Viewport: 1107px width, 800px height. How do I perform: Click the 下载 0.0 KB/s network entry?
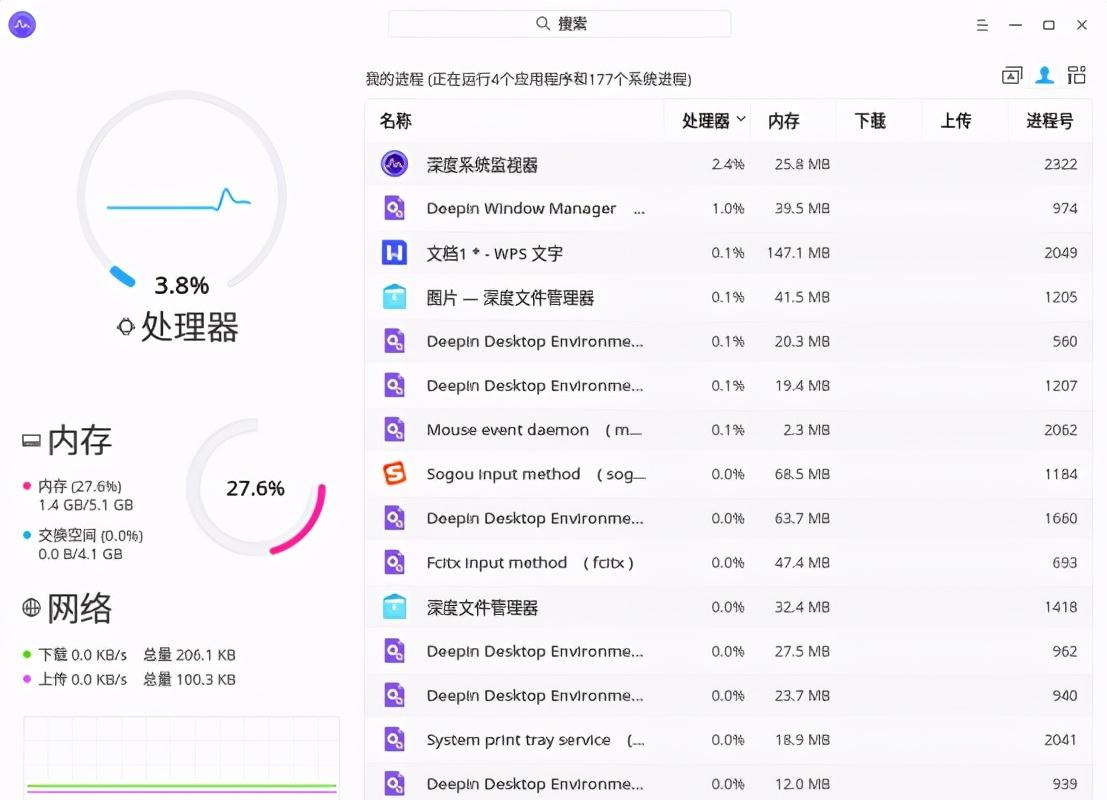(82, 655)
